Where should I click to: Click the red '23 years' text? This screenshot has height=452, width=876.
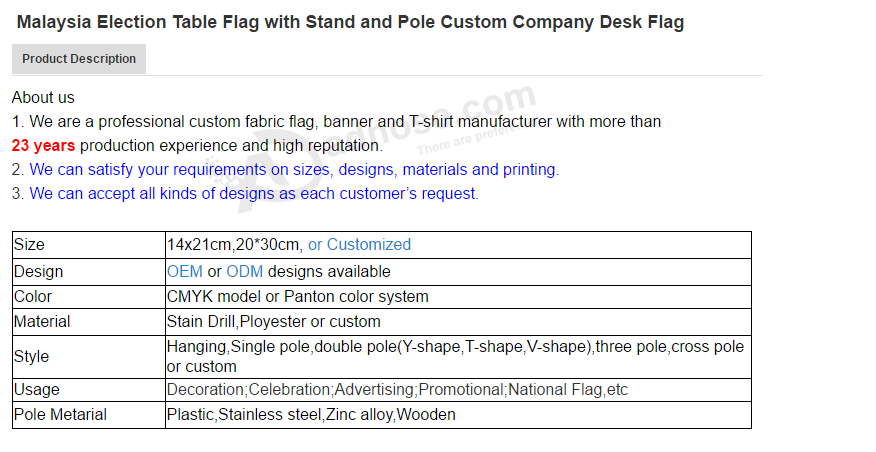(43, 146)
